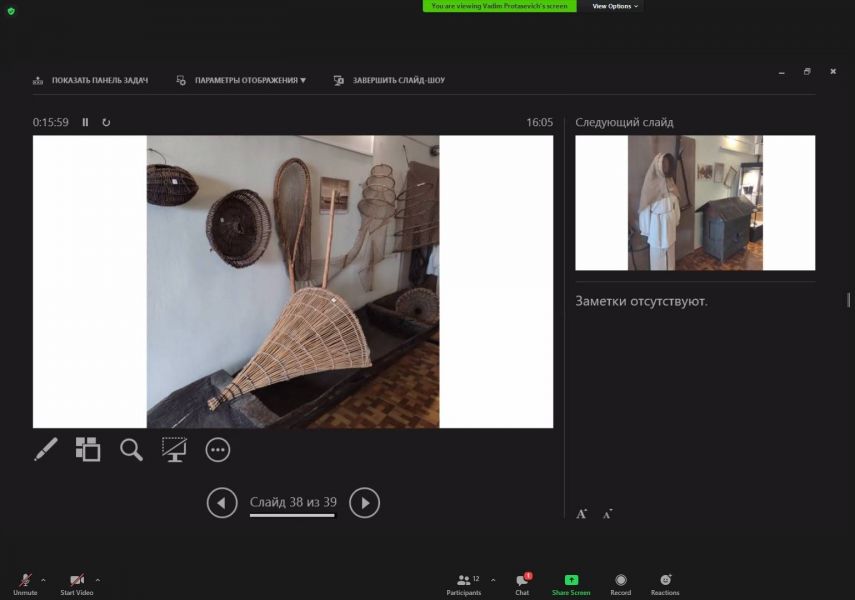
Task: Click ЗАВЕРШИТЬ СЛАЙД-ШОУ to end slideshow
Action: [x=390, y=80]
